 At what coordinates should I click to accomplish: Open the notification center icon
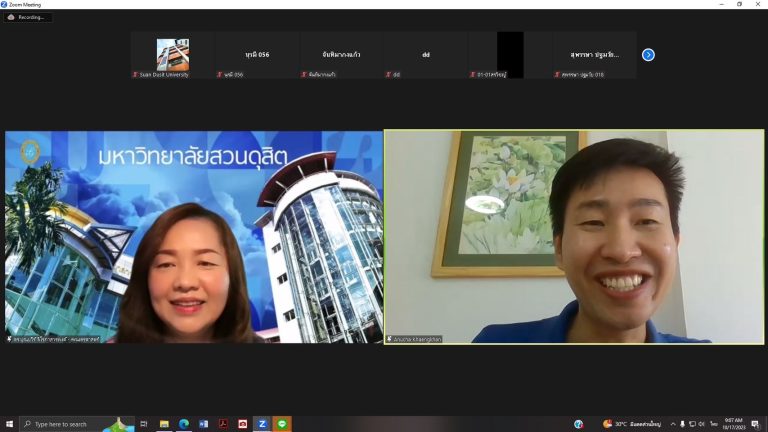click(x=756, y=424)
